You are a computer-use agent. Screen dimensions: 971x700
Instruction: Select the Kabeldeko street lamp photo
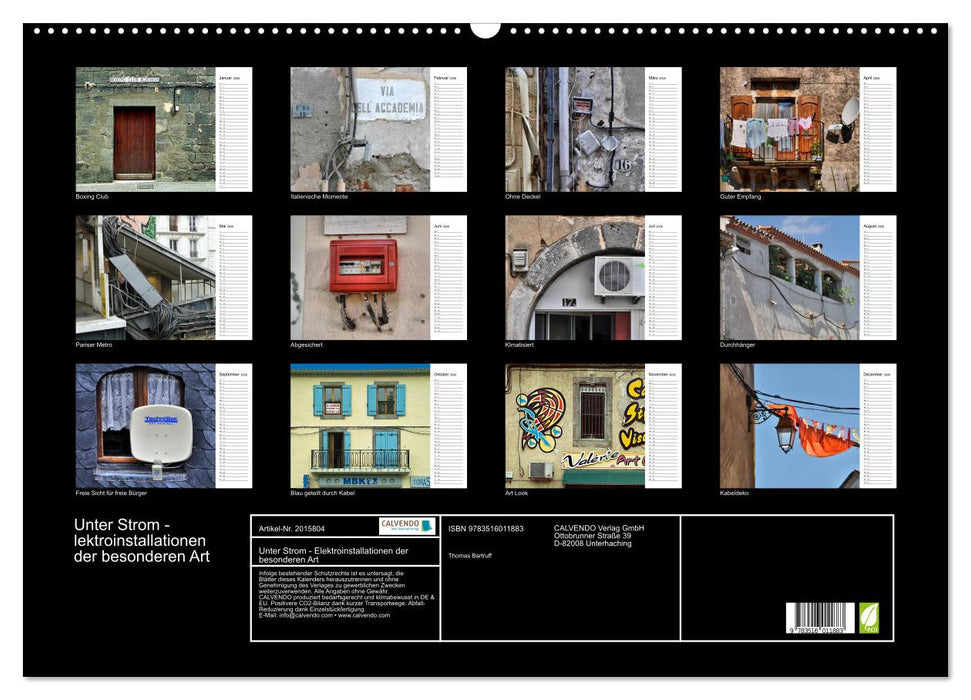pos(790,425)
